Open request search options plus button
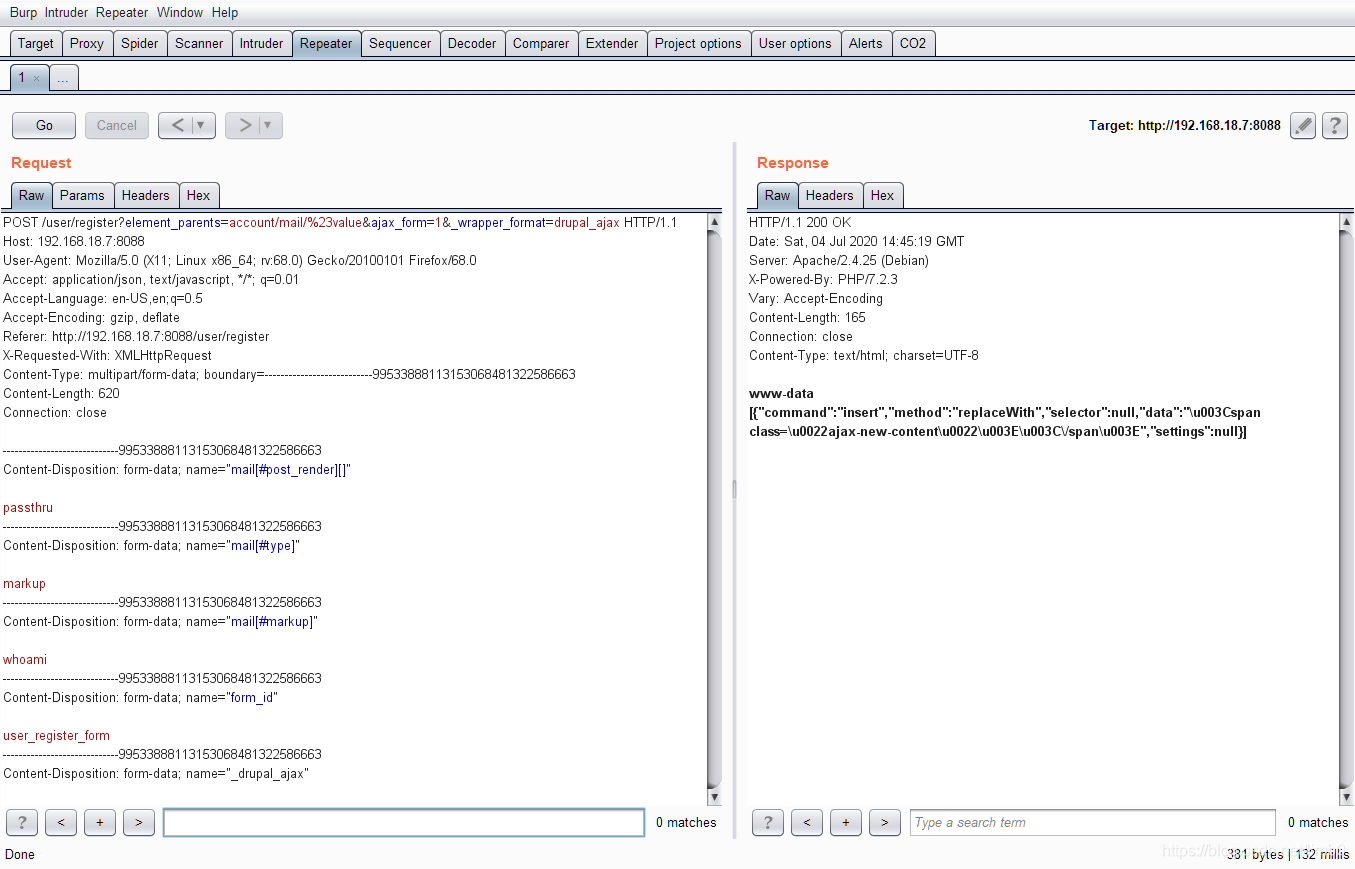1355x869 pixels. pos(100,822)
